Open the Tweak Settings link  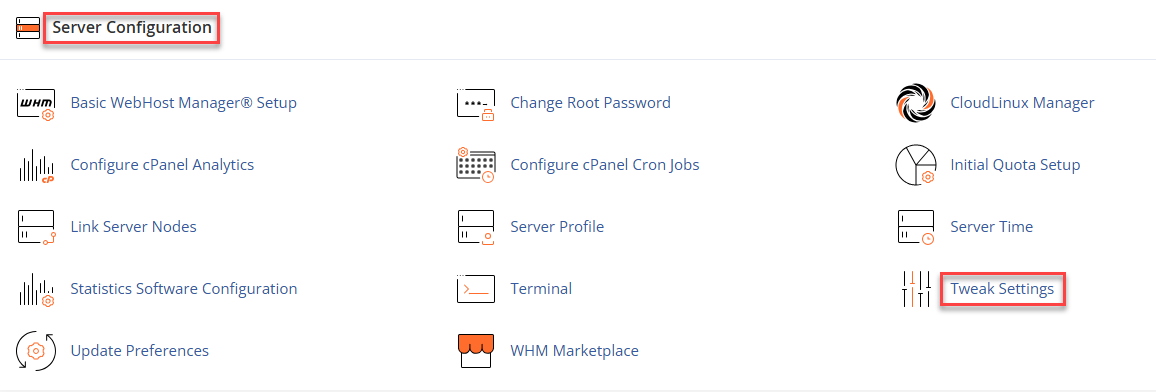[x=1002, y=289]
